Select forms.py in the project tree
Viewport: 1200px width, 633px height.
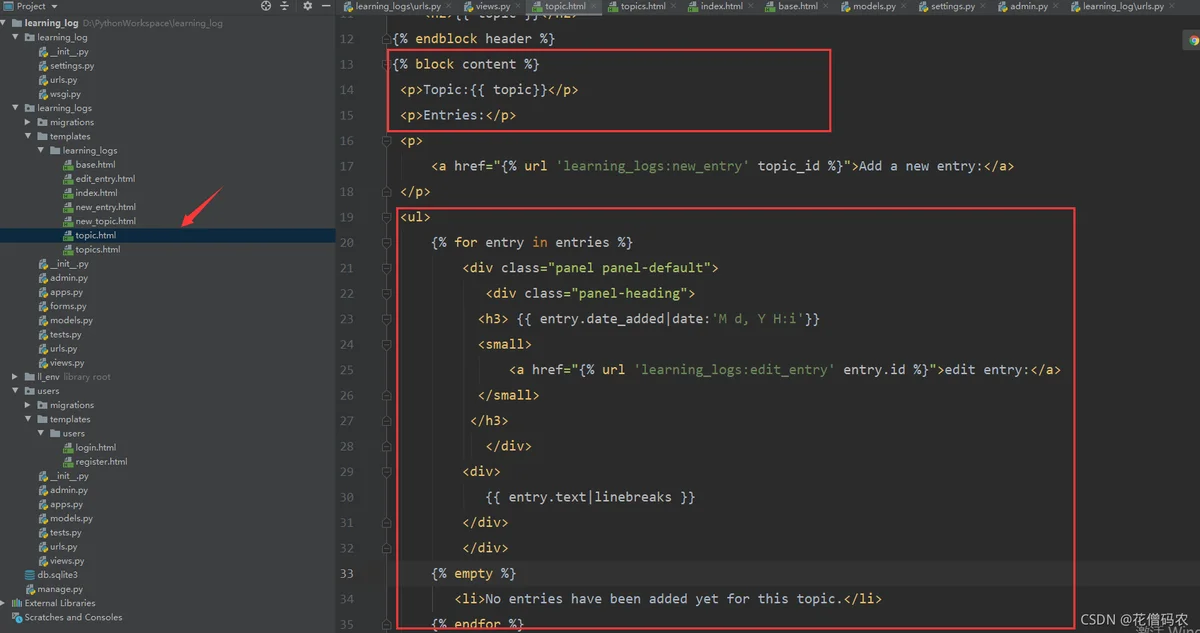68,306
